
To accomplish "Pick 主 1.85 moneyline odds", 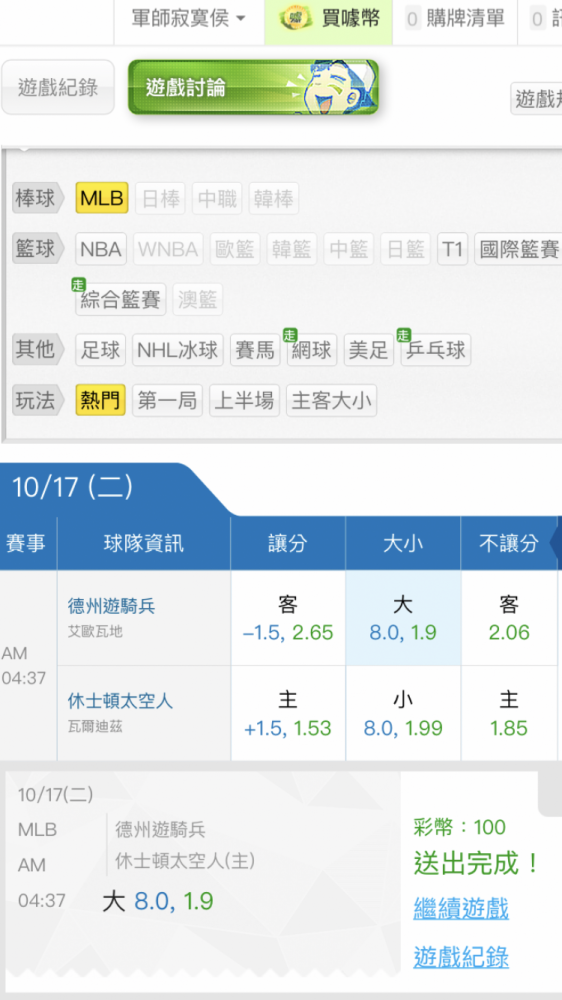I will point(509,714).
